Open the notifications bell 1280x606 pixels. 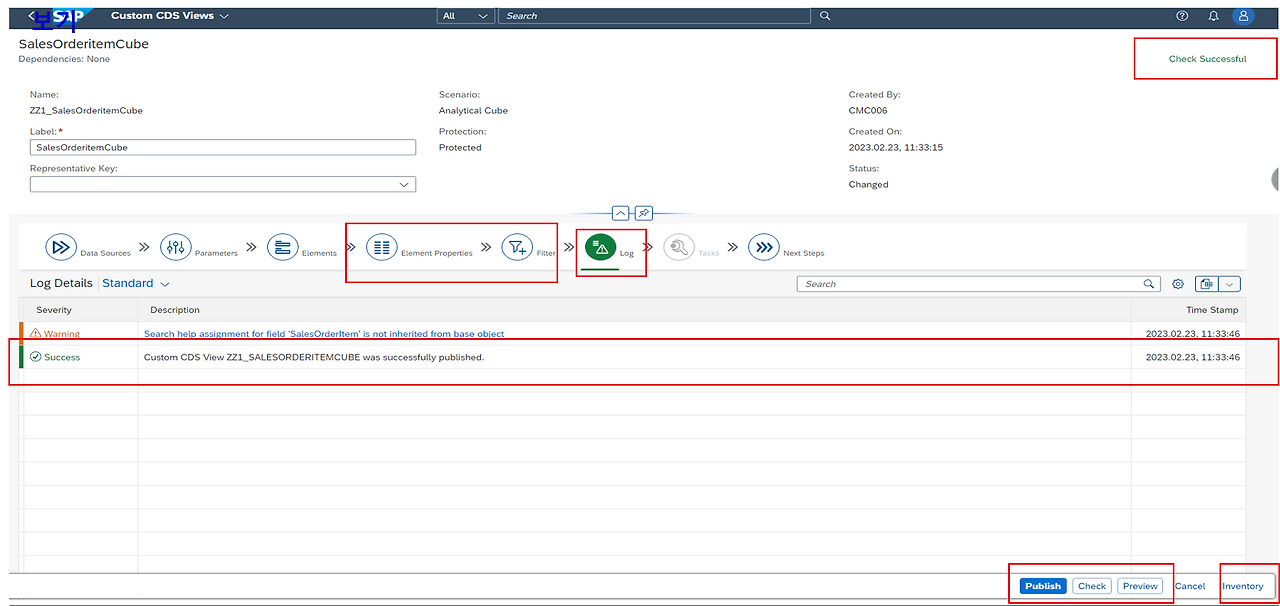pos(1213,16)
